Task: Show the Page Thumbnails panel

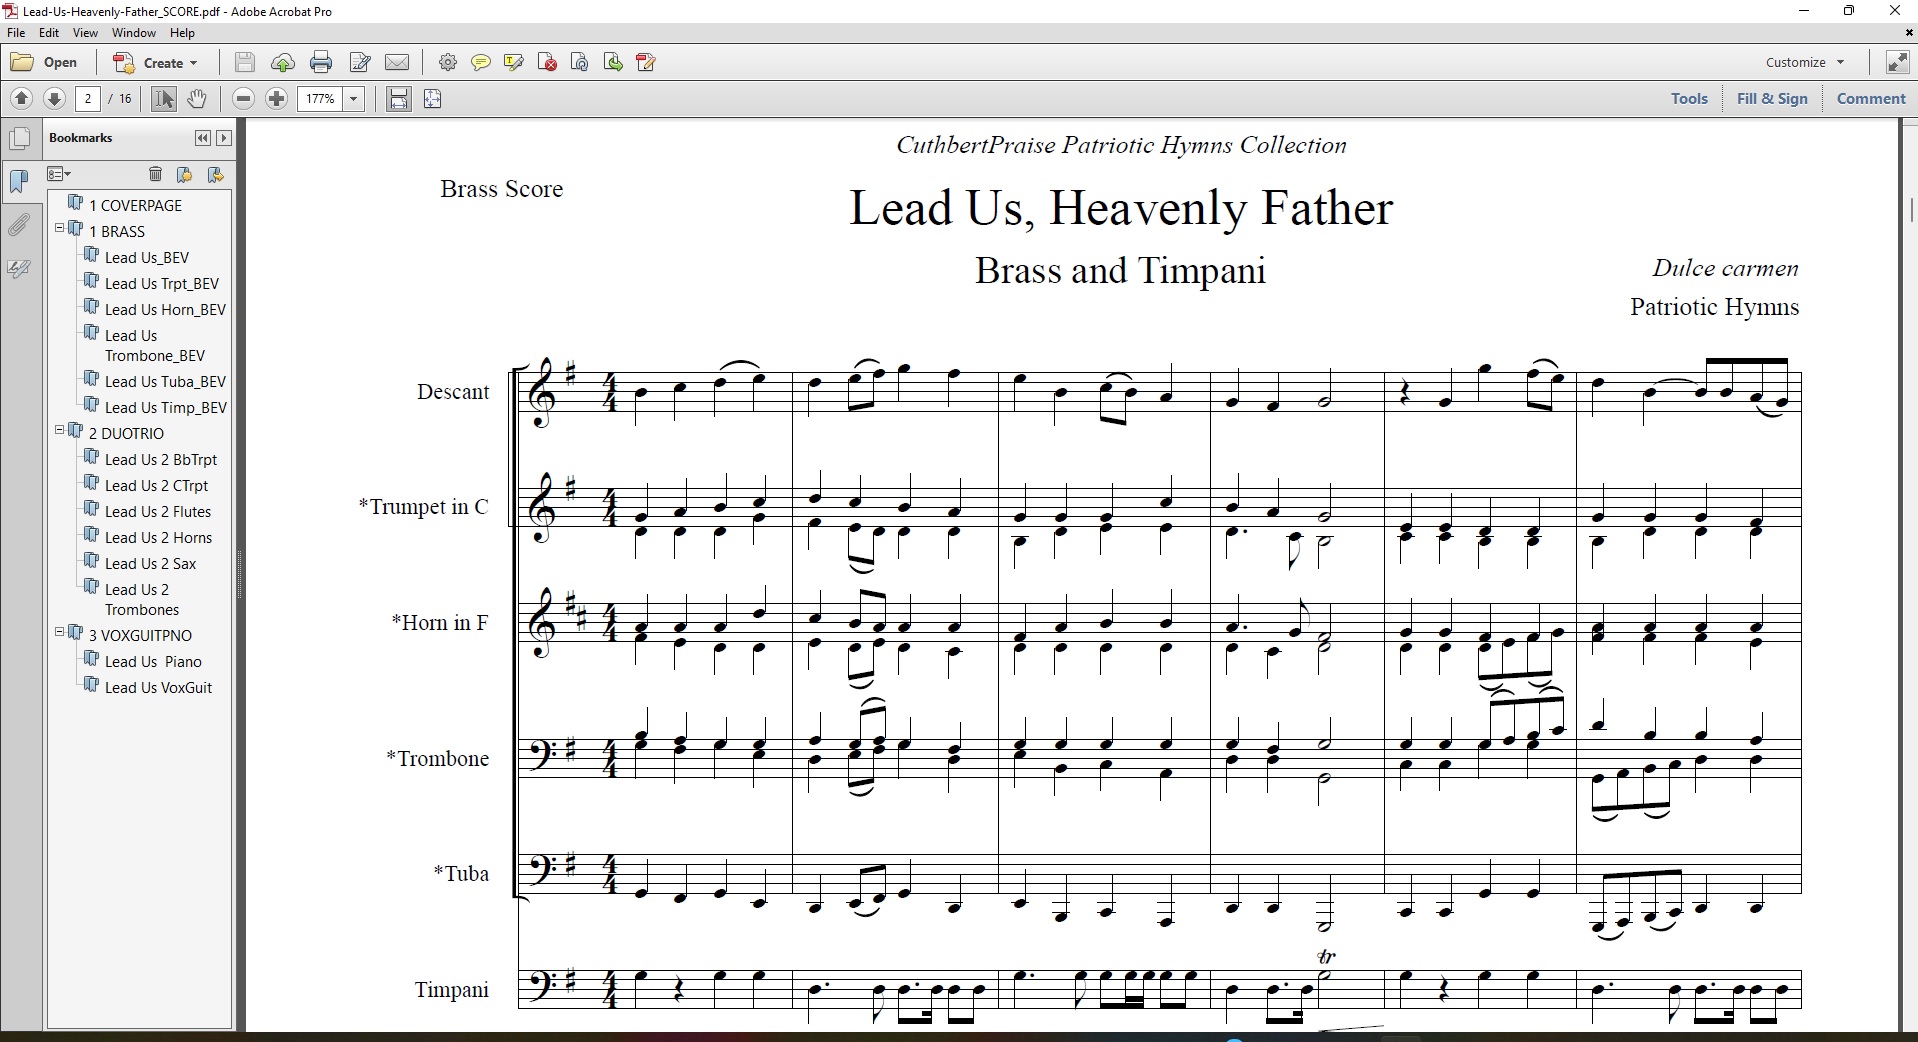Action: (x=19, y=139)
